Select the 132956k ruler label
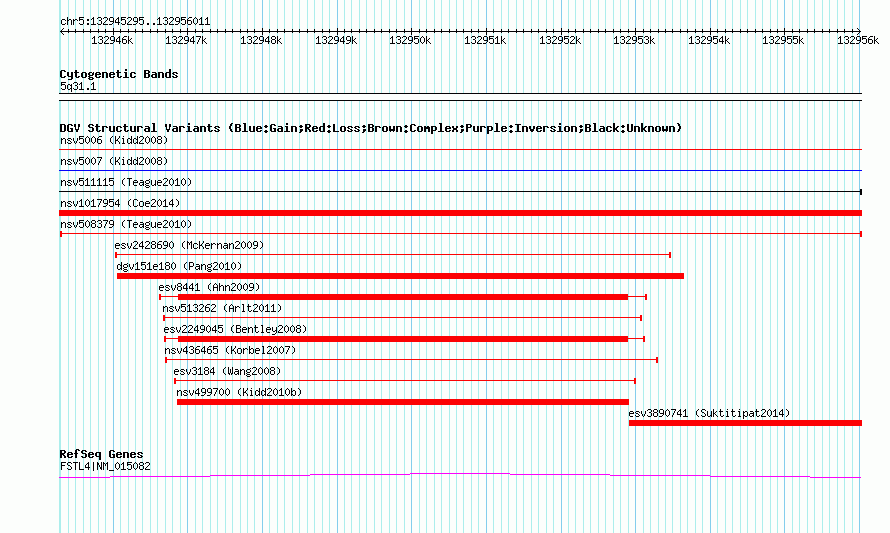 [x=858, y=40]
